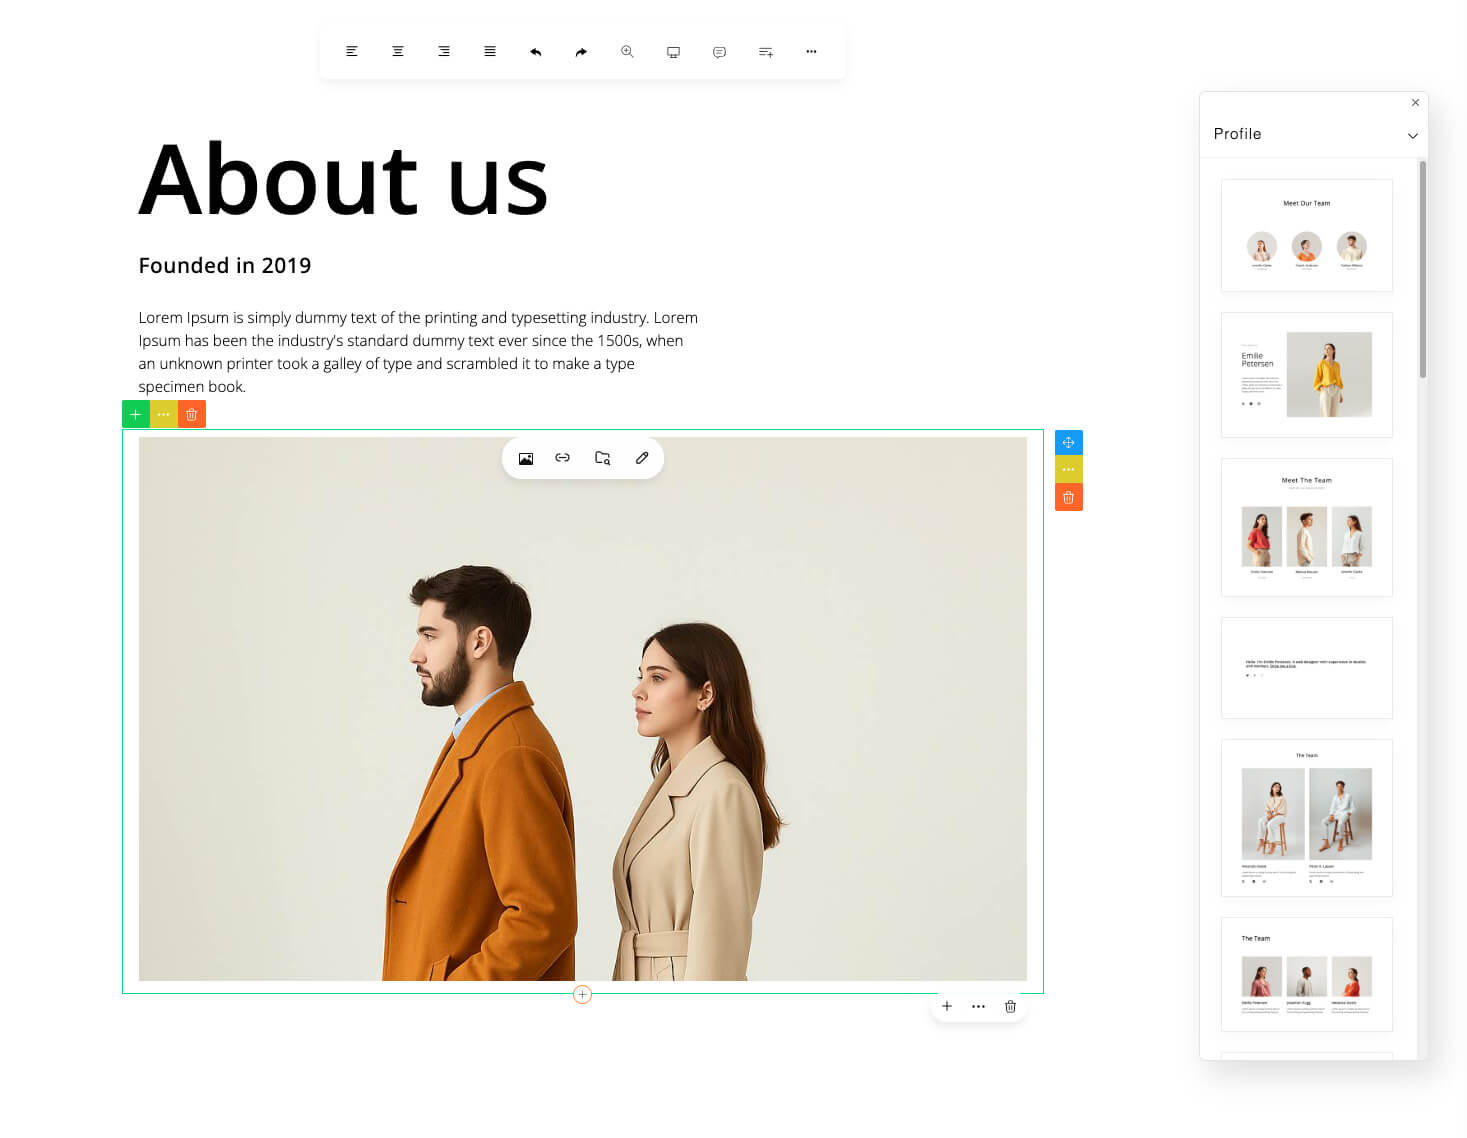Change image using picture icon
The width and height of the screenshot is (1467, 1138).
(526, 458)
